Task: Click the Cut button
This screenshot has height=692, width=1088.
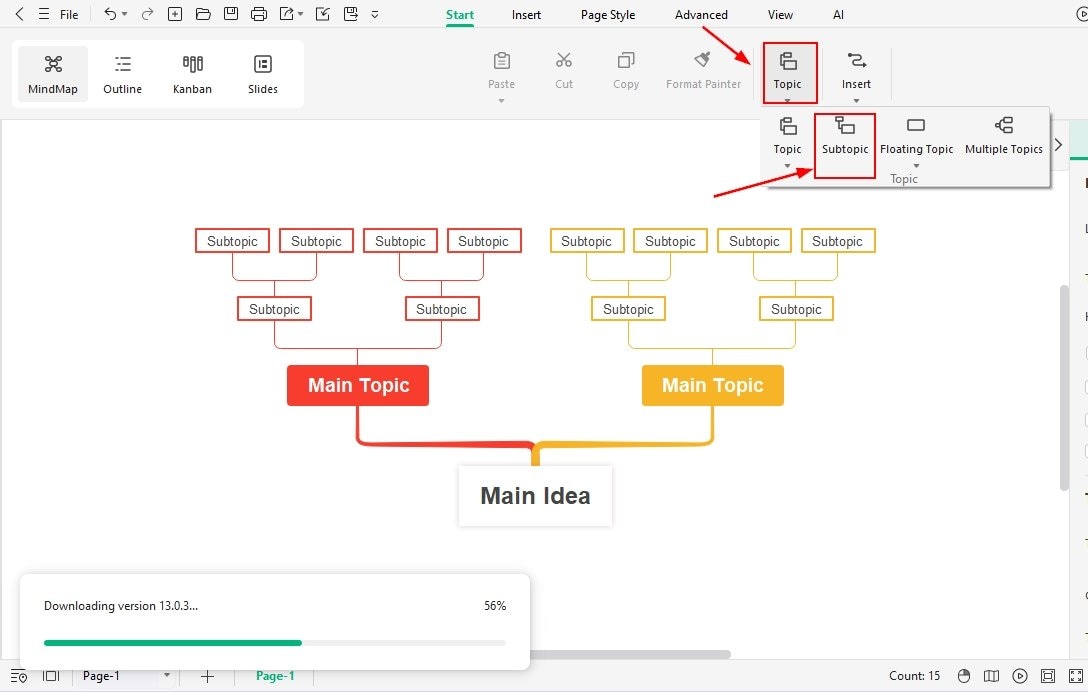Action: tap(563, 68)
